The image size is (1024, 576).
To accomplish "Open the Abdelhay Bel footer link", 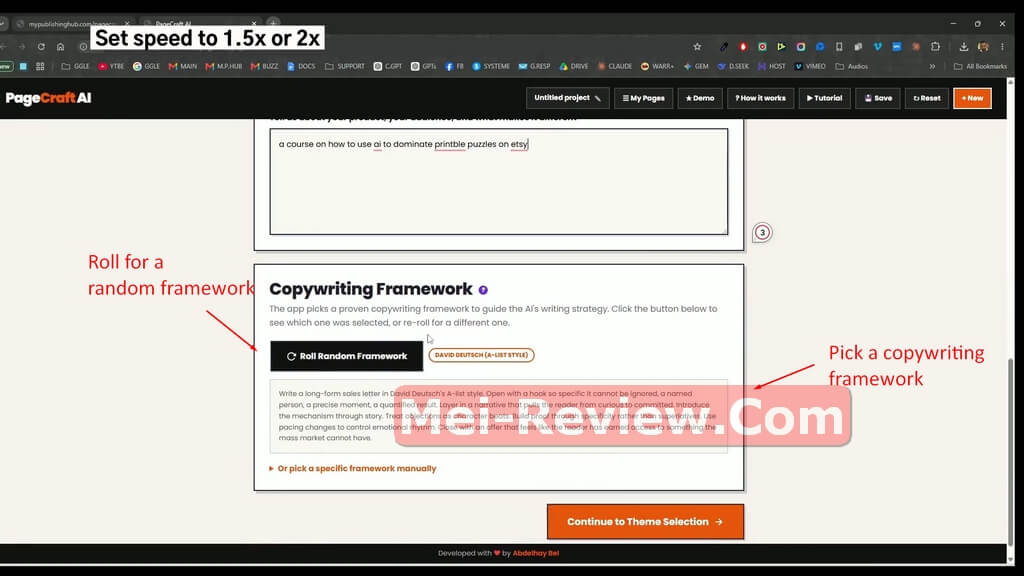I will tap(536, 553).
